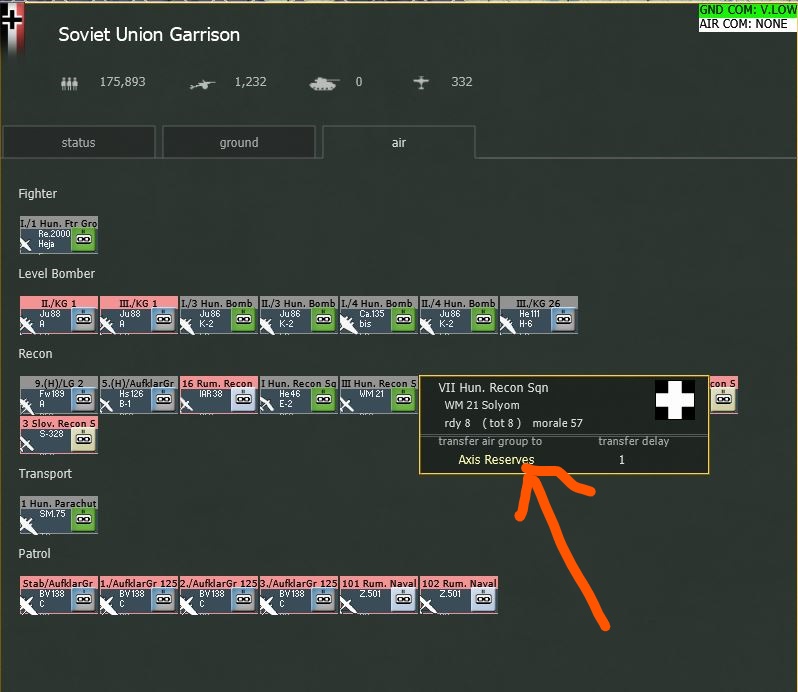
Task: Click Stab/AufklarGr BV138 patrol unit
Action: pos(59,595)
